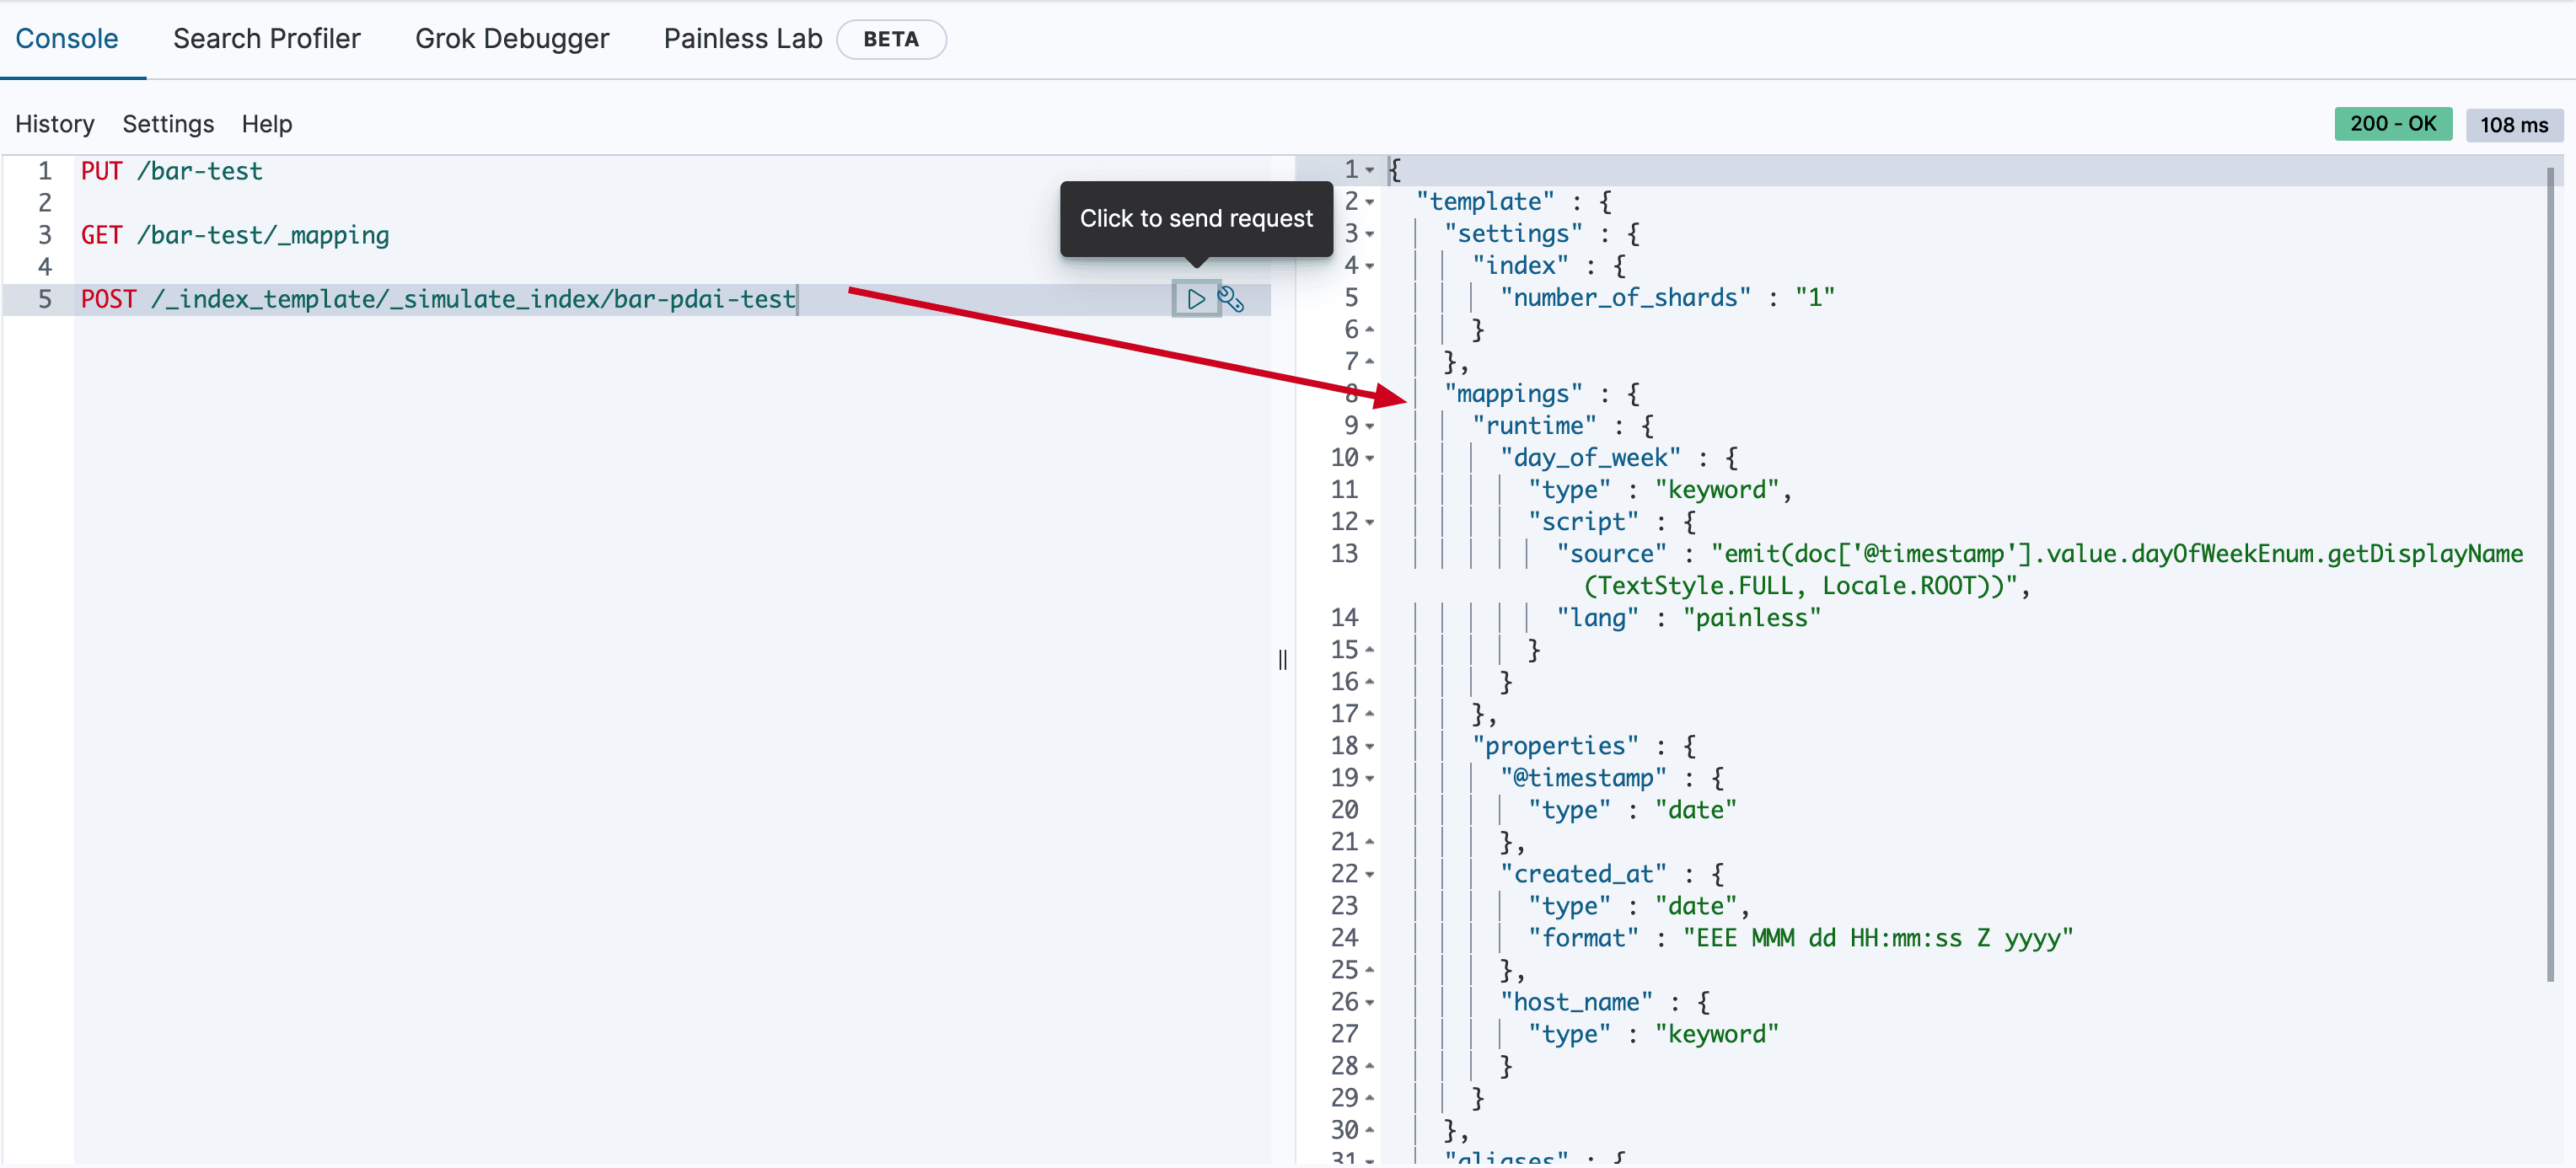This screenshot has width=2576, height=1168.
Task: Fold the "settings" block on line 3
Action: (x=1370, y=235)
